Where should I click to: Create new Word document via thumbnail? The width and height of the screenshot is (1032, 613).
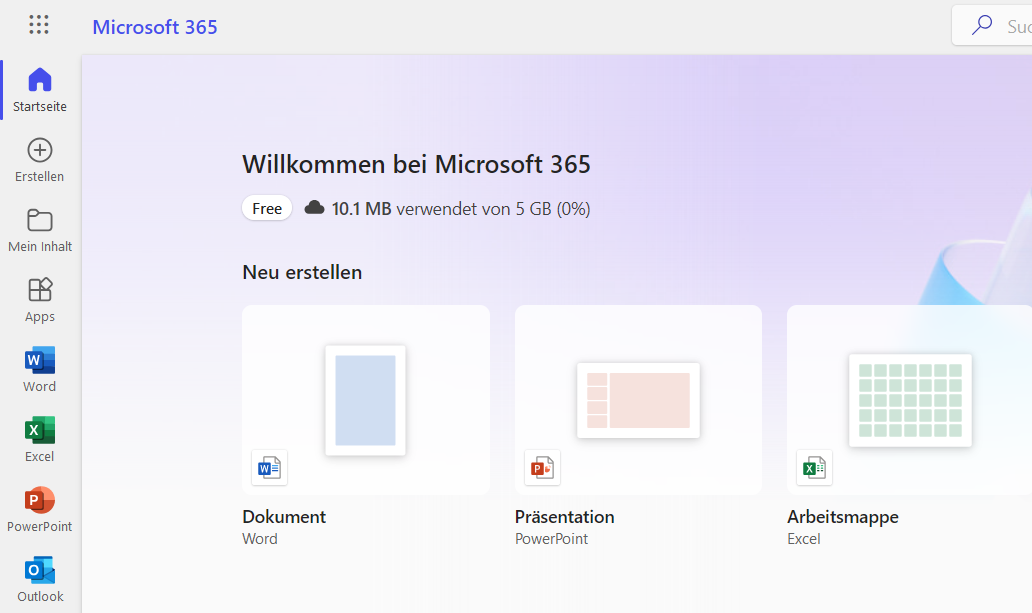point(365,400)
